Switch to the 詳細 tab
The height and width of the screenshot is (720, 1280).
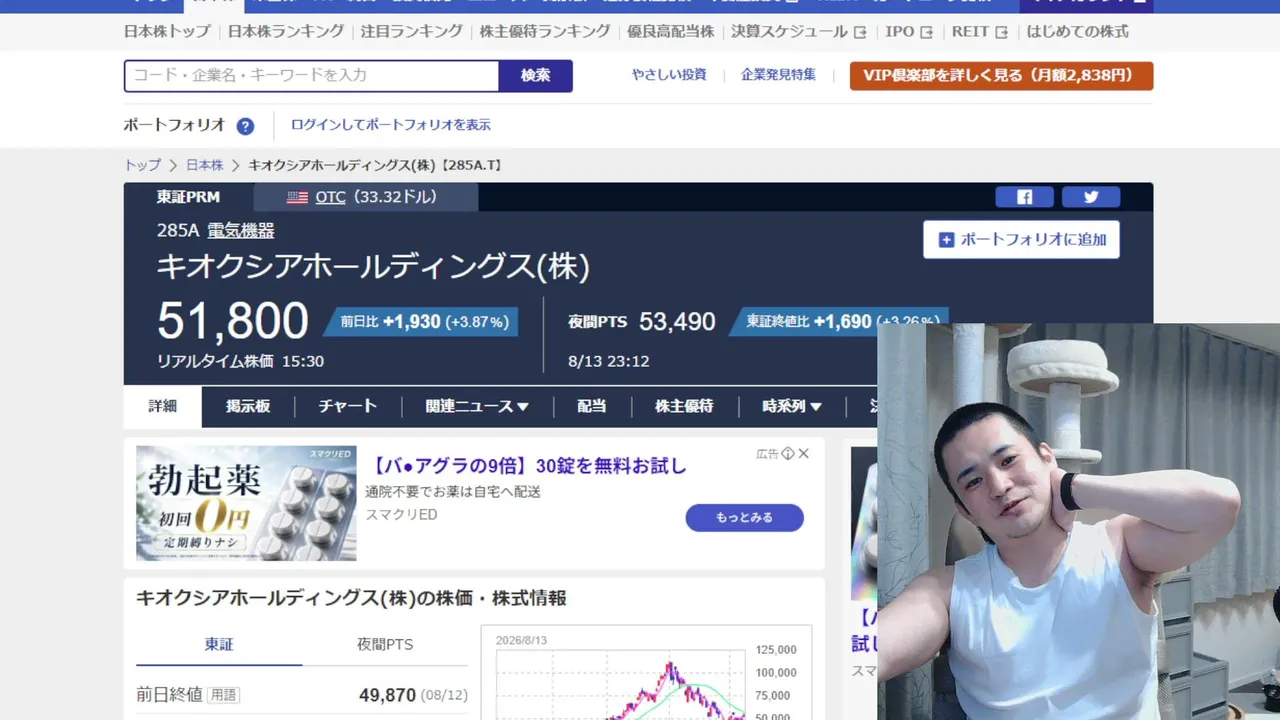pos(163,407)
